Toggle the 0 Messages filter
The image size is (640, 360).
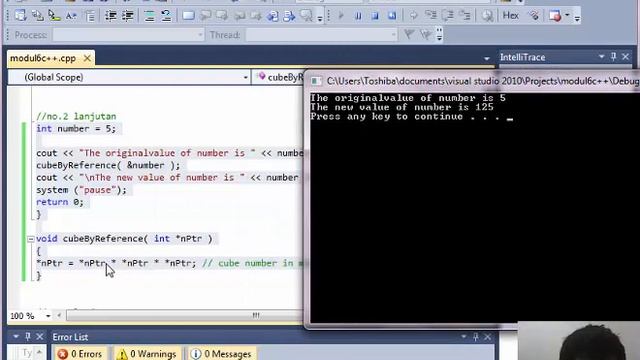[x=221, y=353]
